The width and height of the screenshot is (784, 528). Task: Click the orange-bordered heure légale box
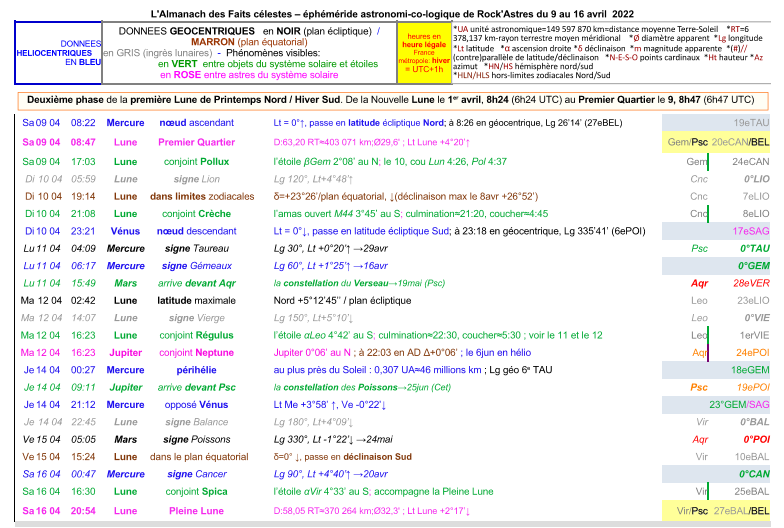coord(422,54)
